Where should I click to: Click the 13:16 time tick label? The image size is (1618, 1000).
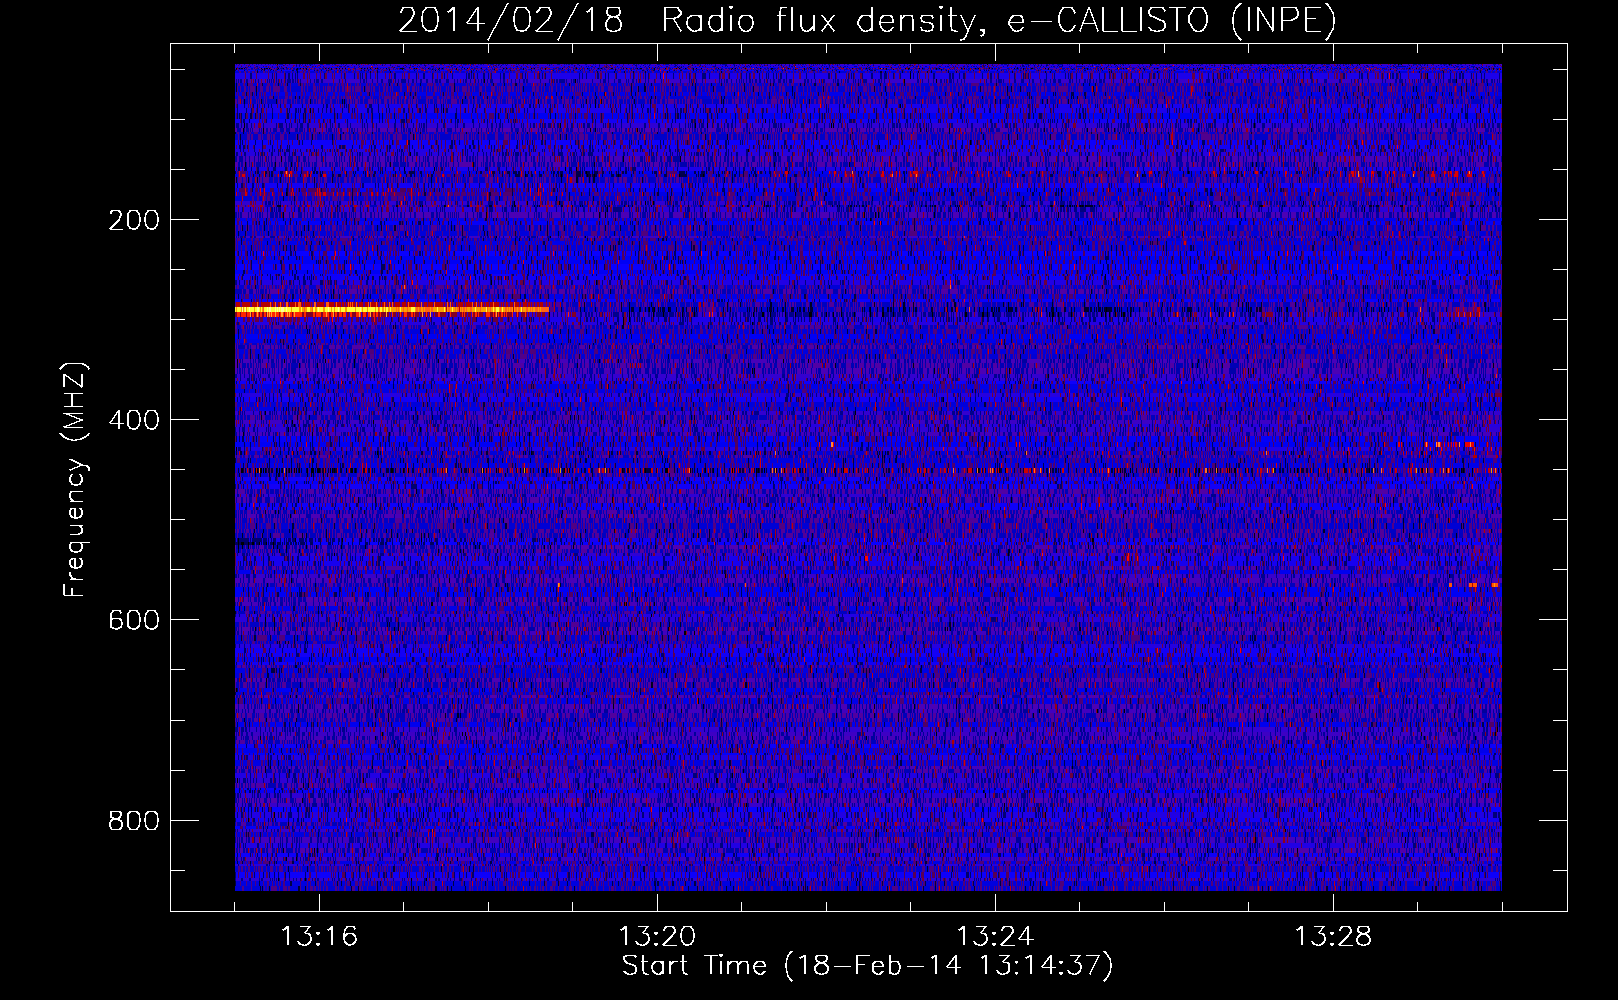point(319,937)
